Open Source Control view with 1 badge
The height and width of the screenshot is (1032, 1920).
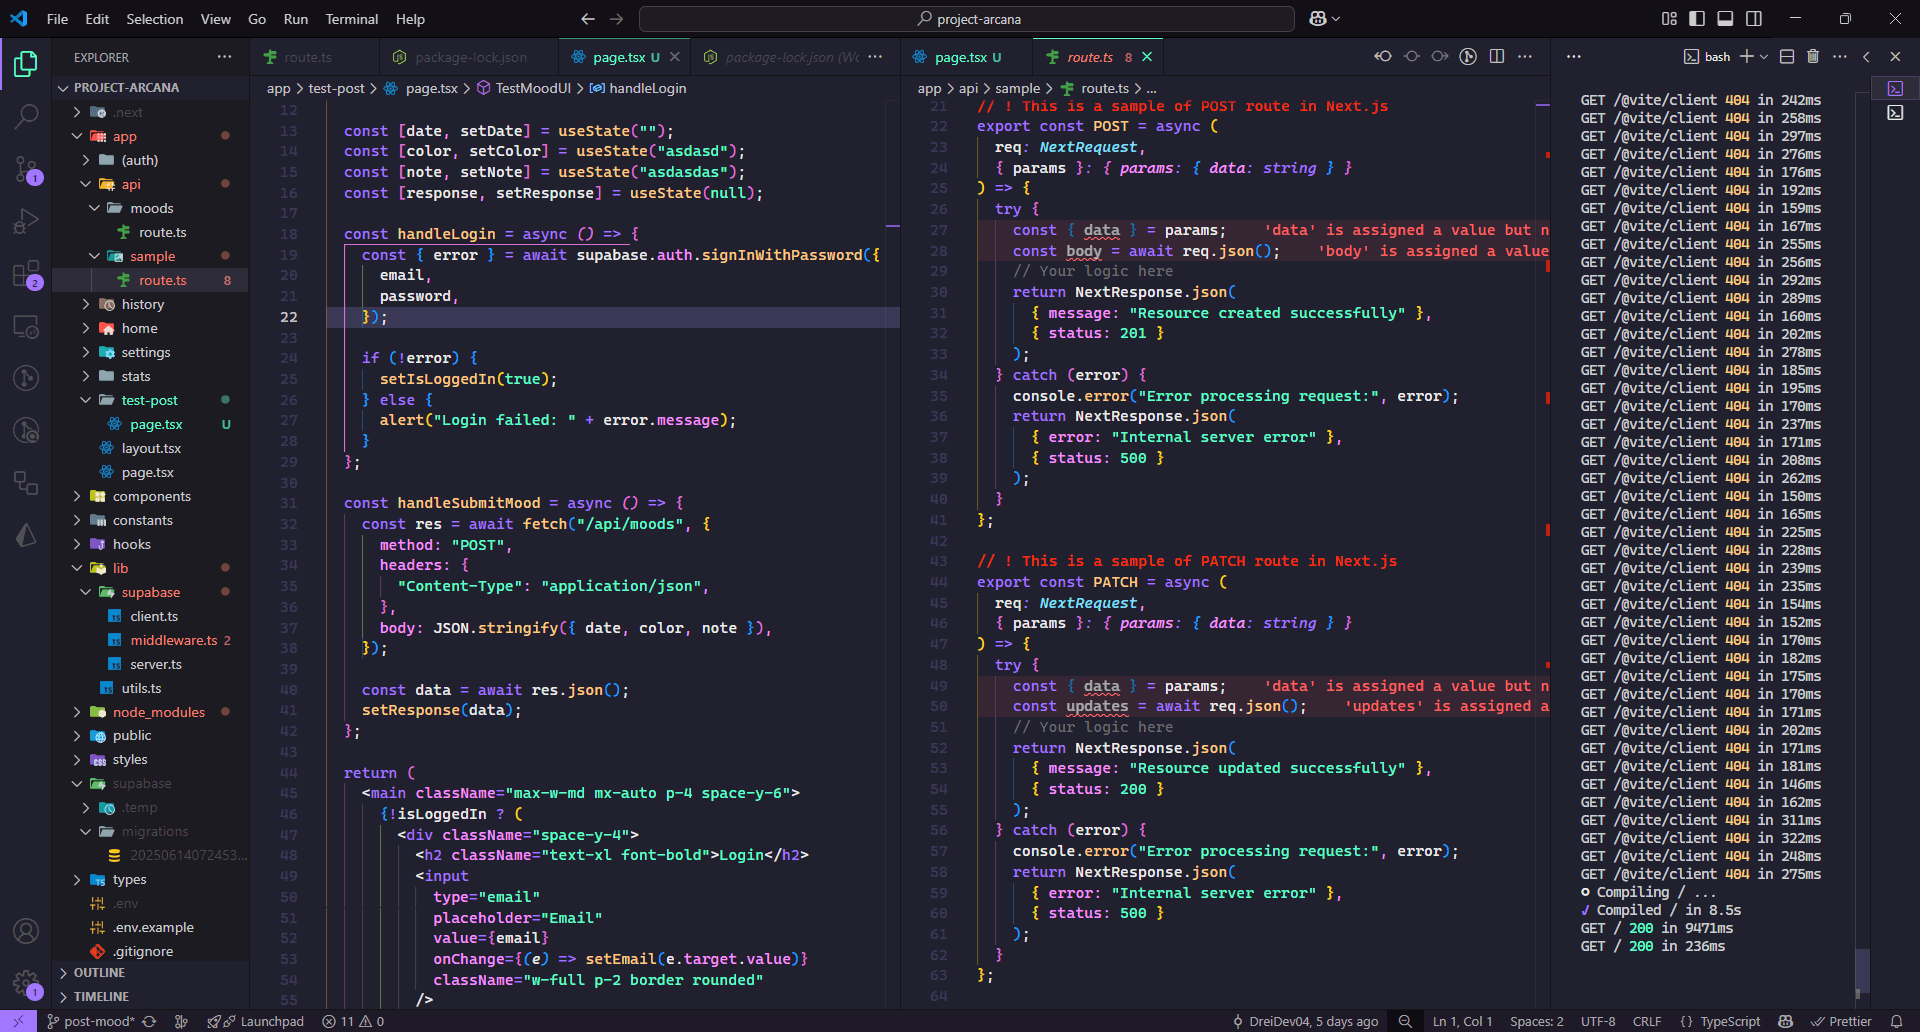(26, 169)
